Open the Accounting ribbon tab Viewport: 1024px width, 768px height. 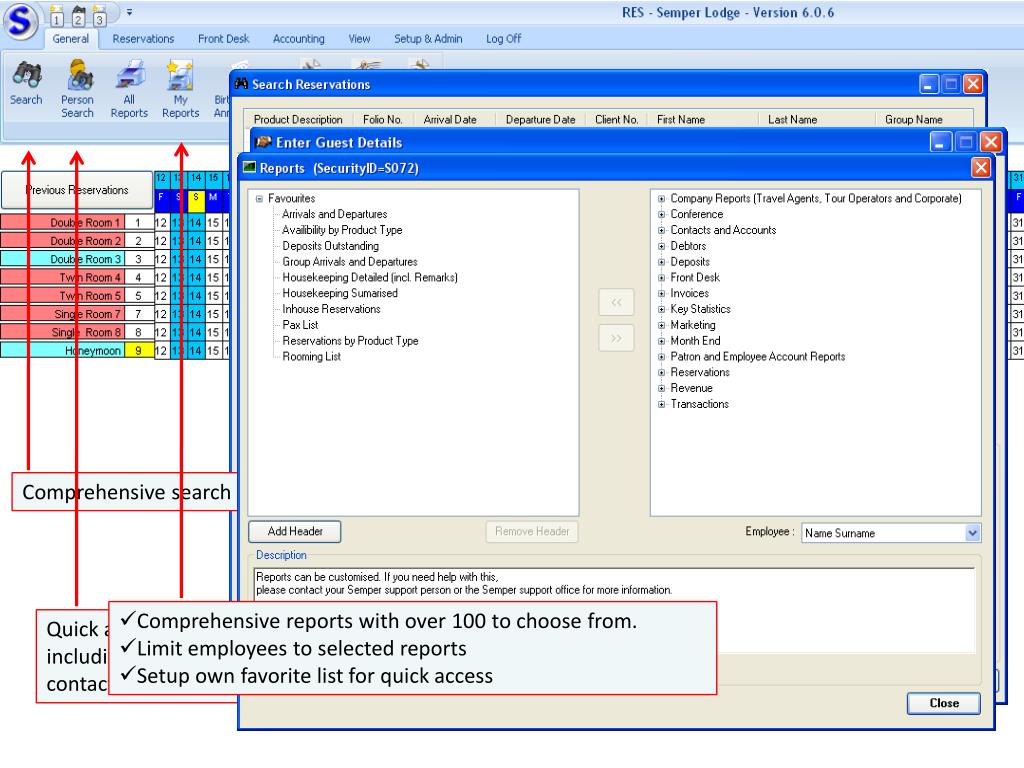click(x=298, y=39)
